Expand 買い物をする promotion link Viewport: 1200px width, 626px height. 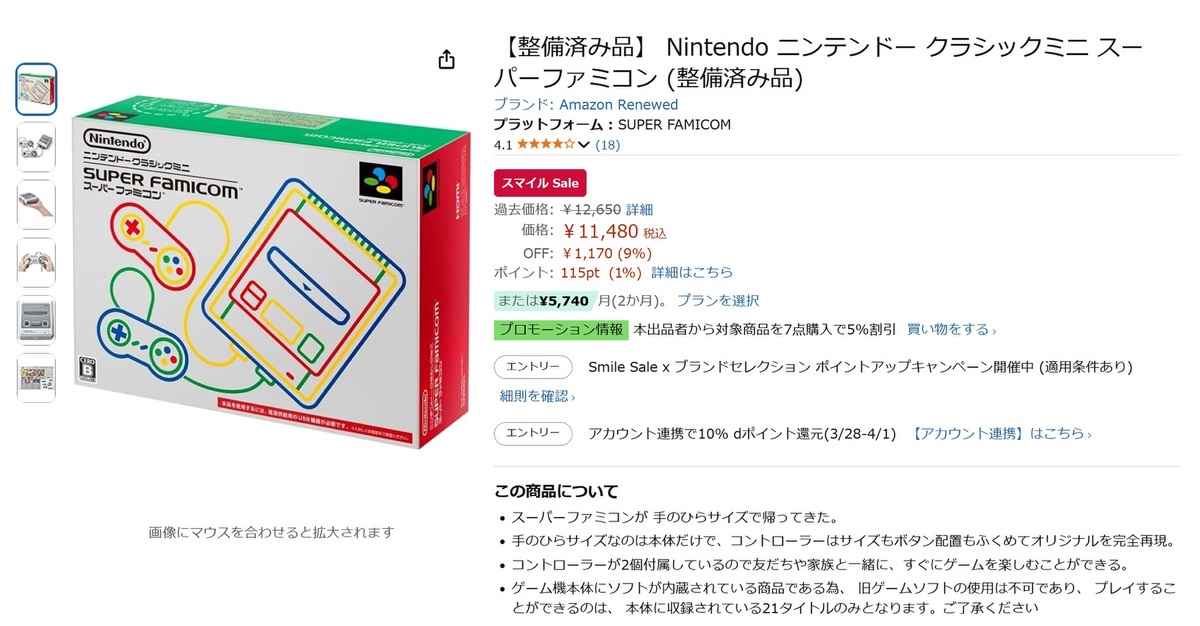[x=951, y=329]
